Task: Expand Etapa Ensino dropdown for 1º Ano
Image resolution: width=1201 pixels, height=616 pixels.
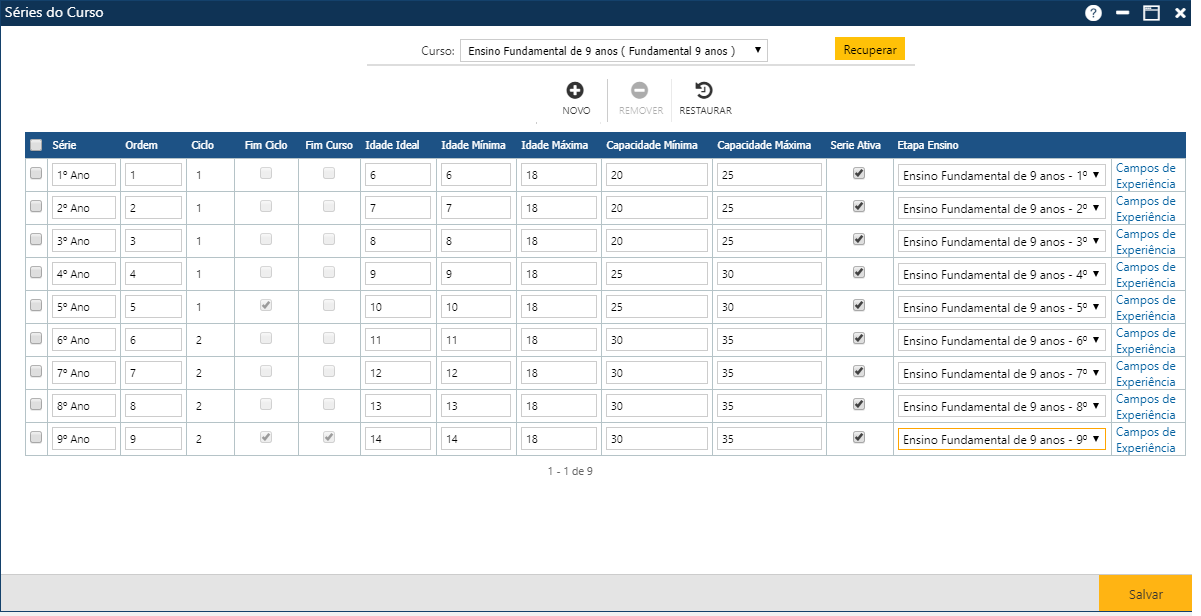Action: pyautogui.click(x=1001, y=175)
